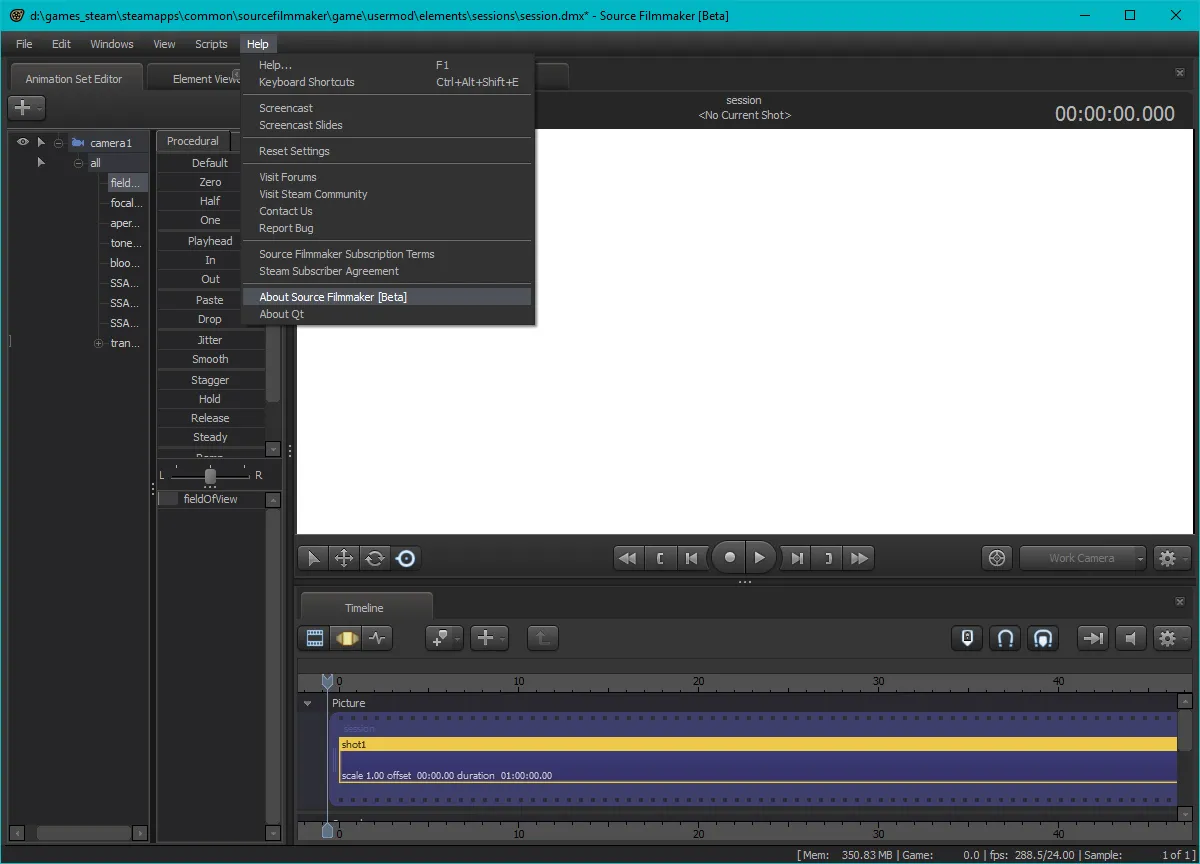Apply the Jitter procedural preset
This screenshot has width=1200, height=864.
click(x=210, y=340)
